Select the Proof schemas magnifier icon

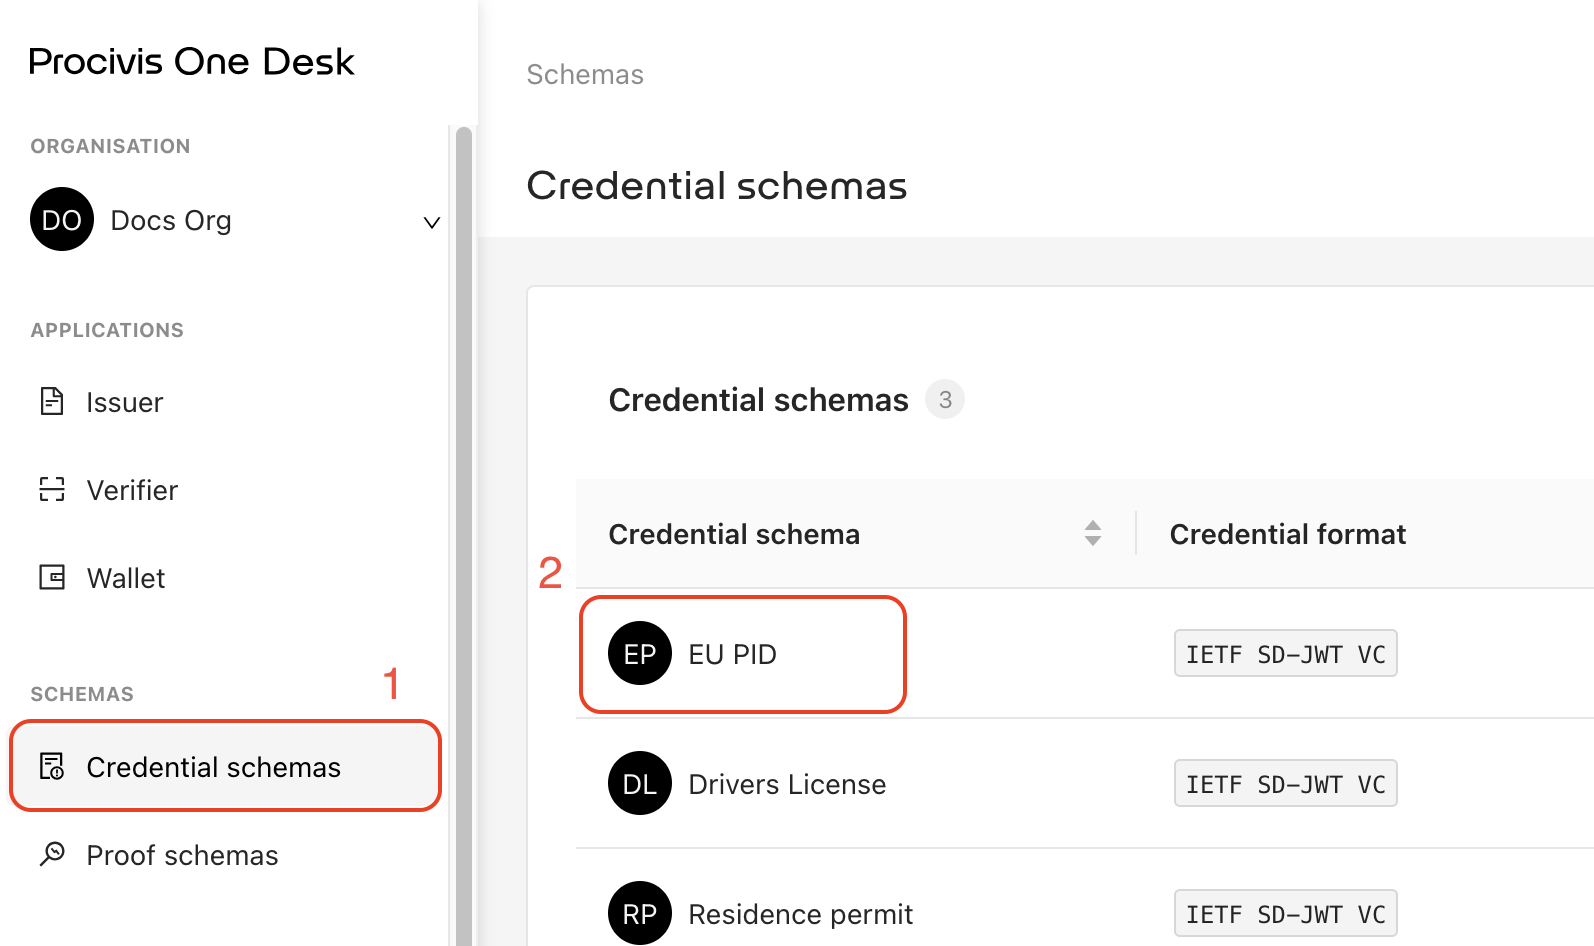[x=52, y=853]
